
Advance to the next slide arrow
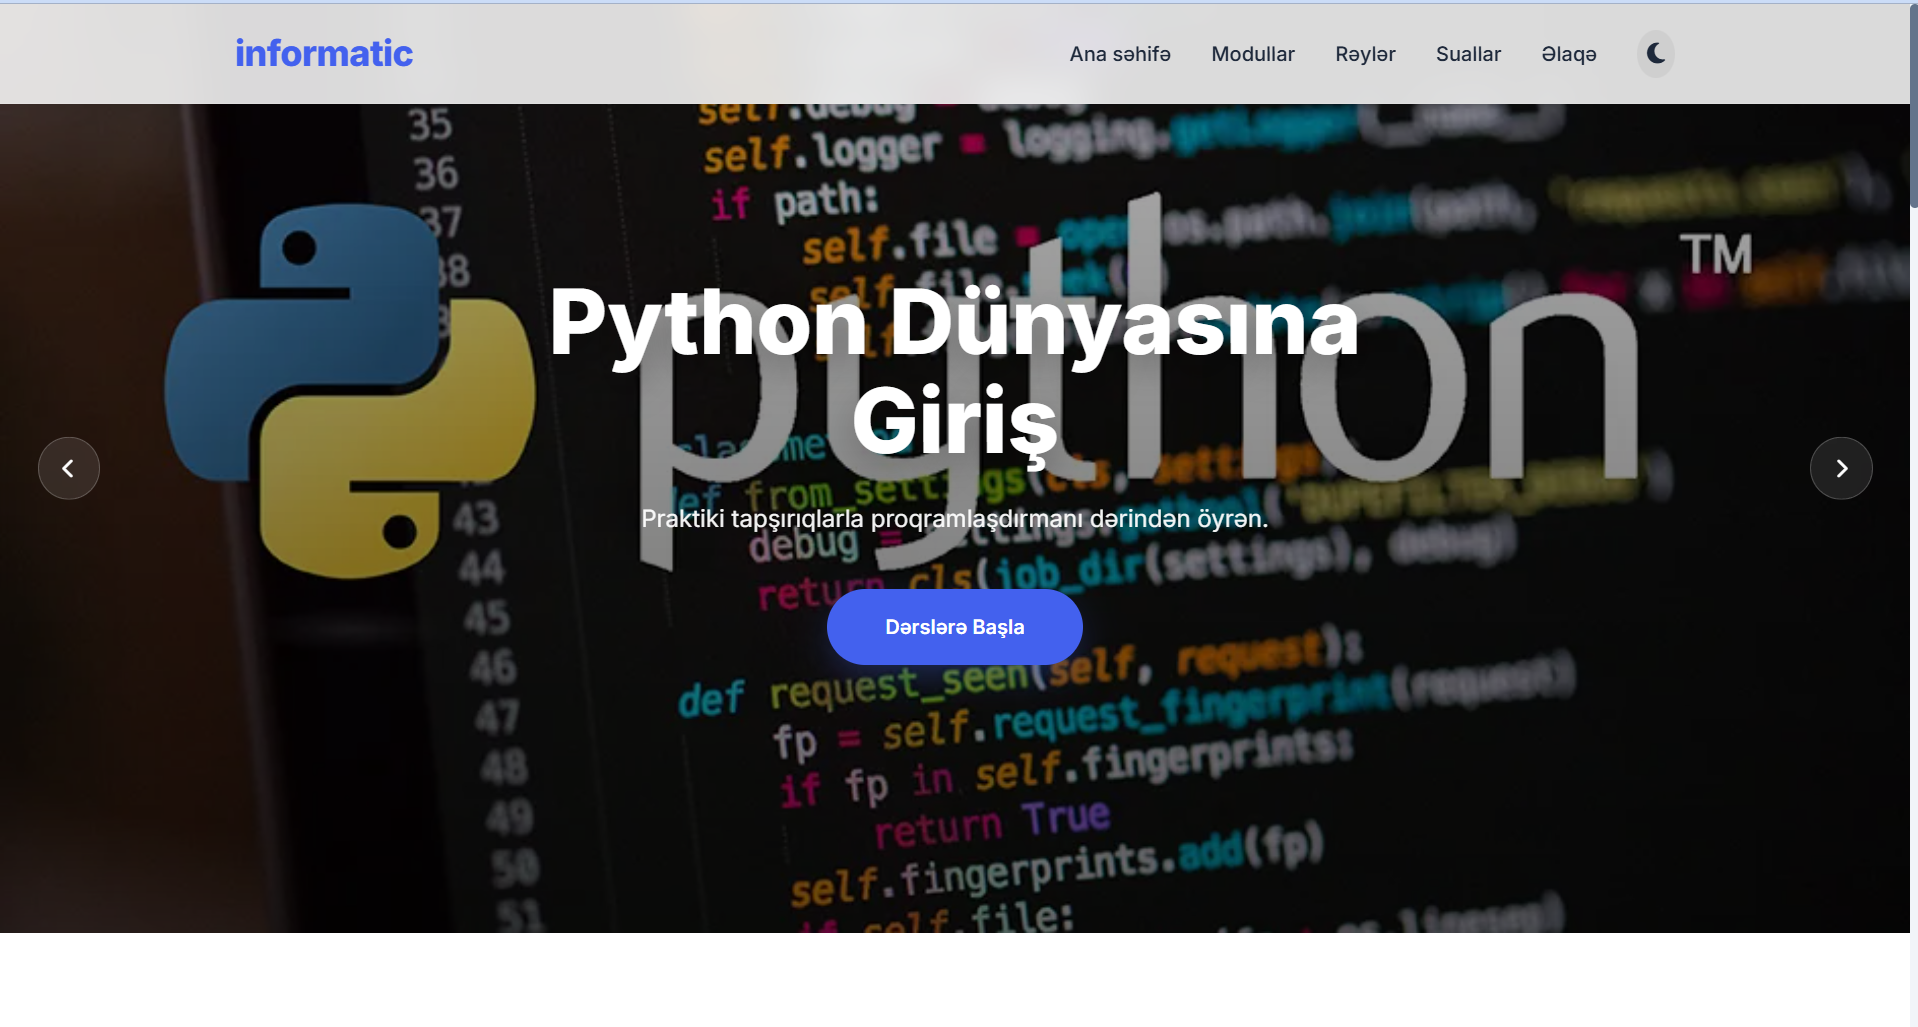pos(1840,468)
